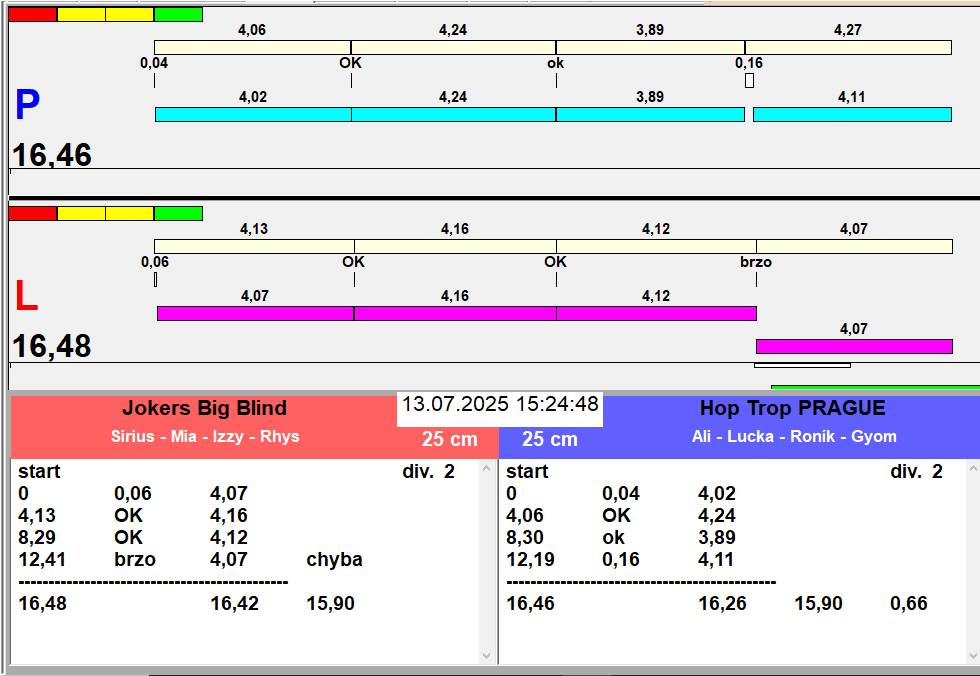Click the red L lane letter
The width and height of the screenshot is (980, 676).
(x=26, y=296)
